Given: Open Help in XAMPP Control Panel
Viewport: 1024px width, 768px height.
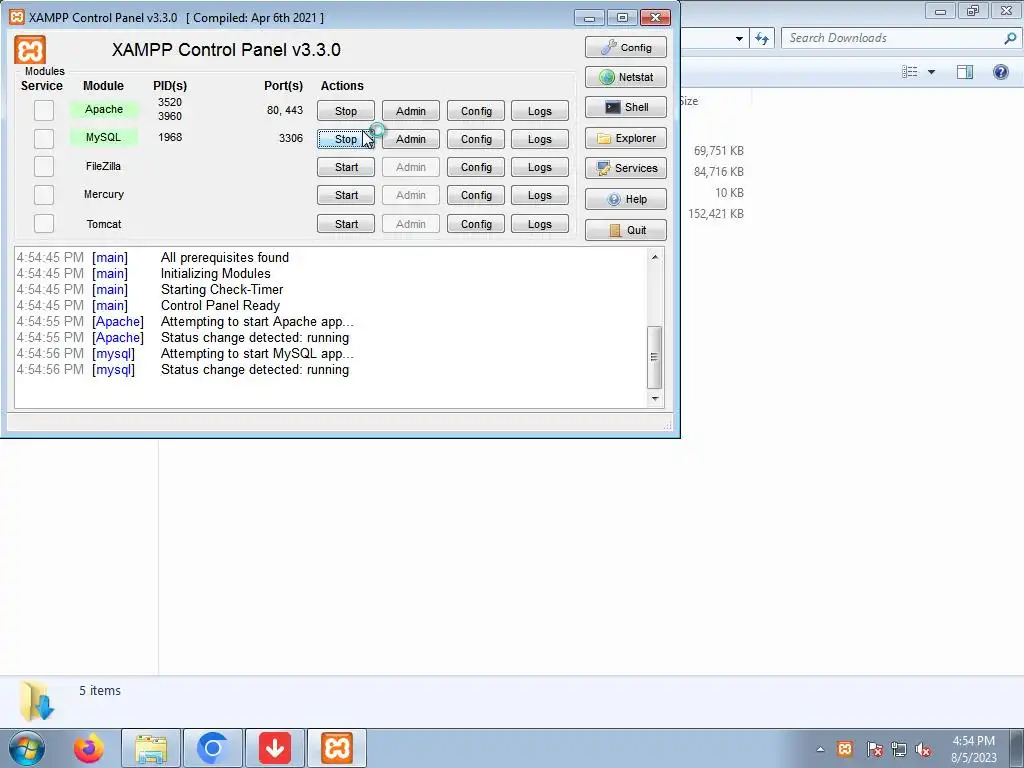Looking at the screenshot, I should pyautogui.click(x=626, y=199).
